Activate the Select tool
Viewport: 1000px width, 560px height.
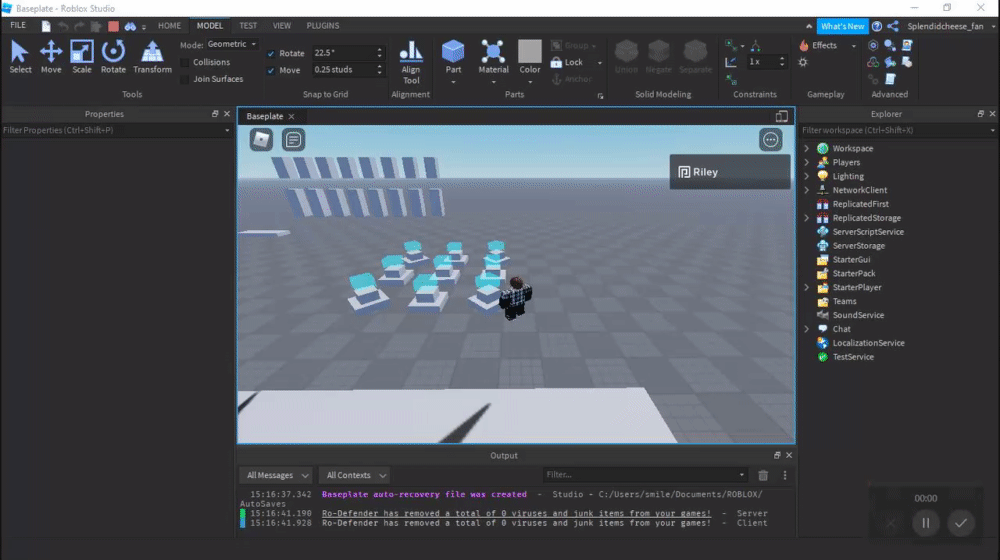pyautogui.click(x=20, y=57)
